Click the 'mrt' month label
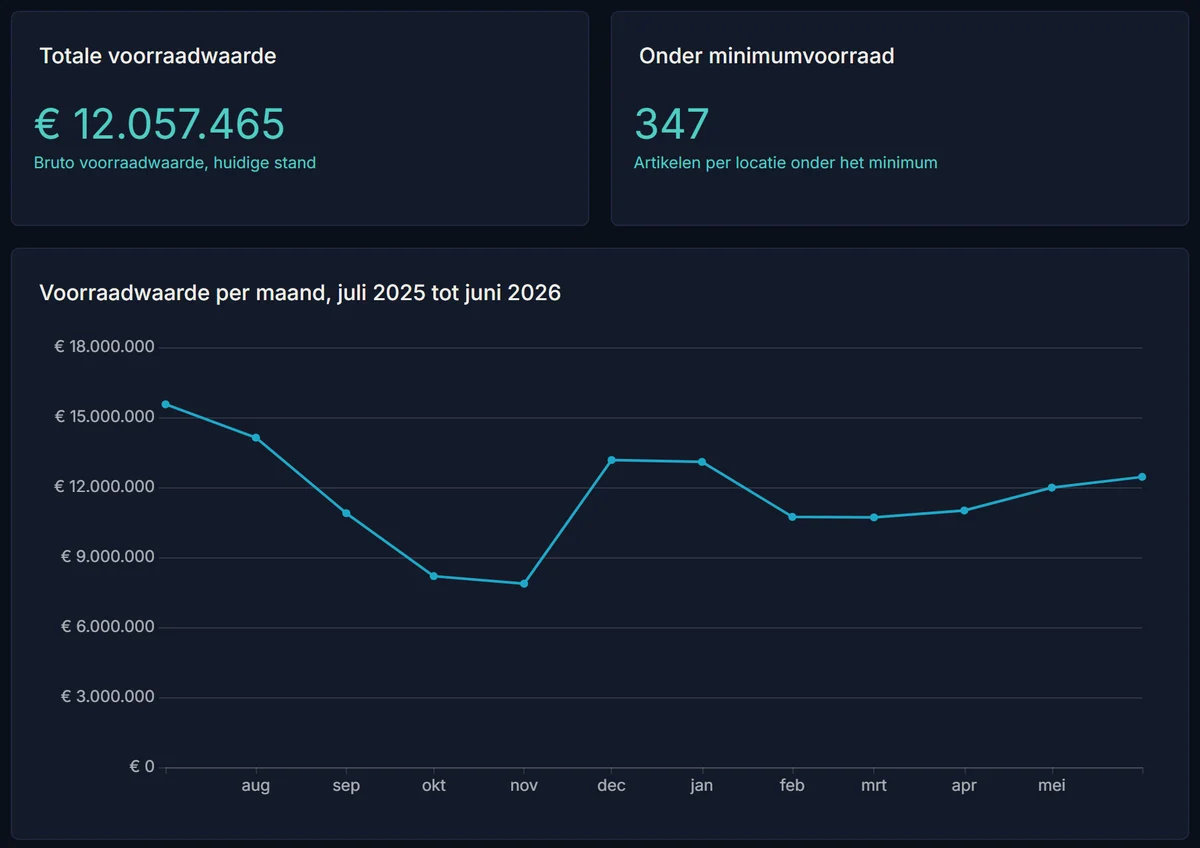The image size is (1200, 848). pyautogui.click(x=874, y=786)
